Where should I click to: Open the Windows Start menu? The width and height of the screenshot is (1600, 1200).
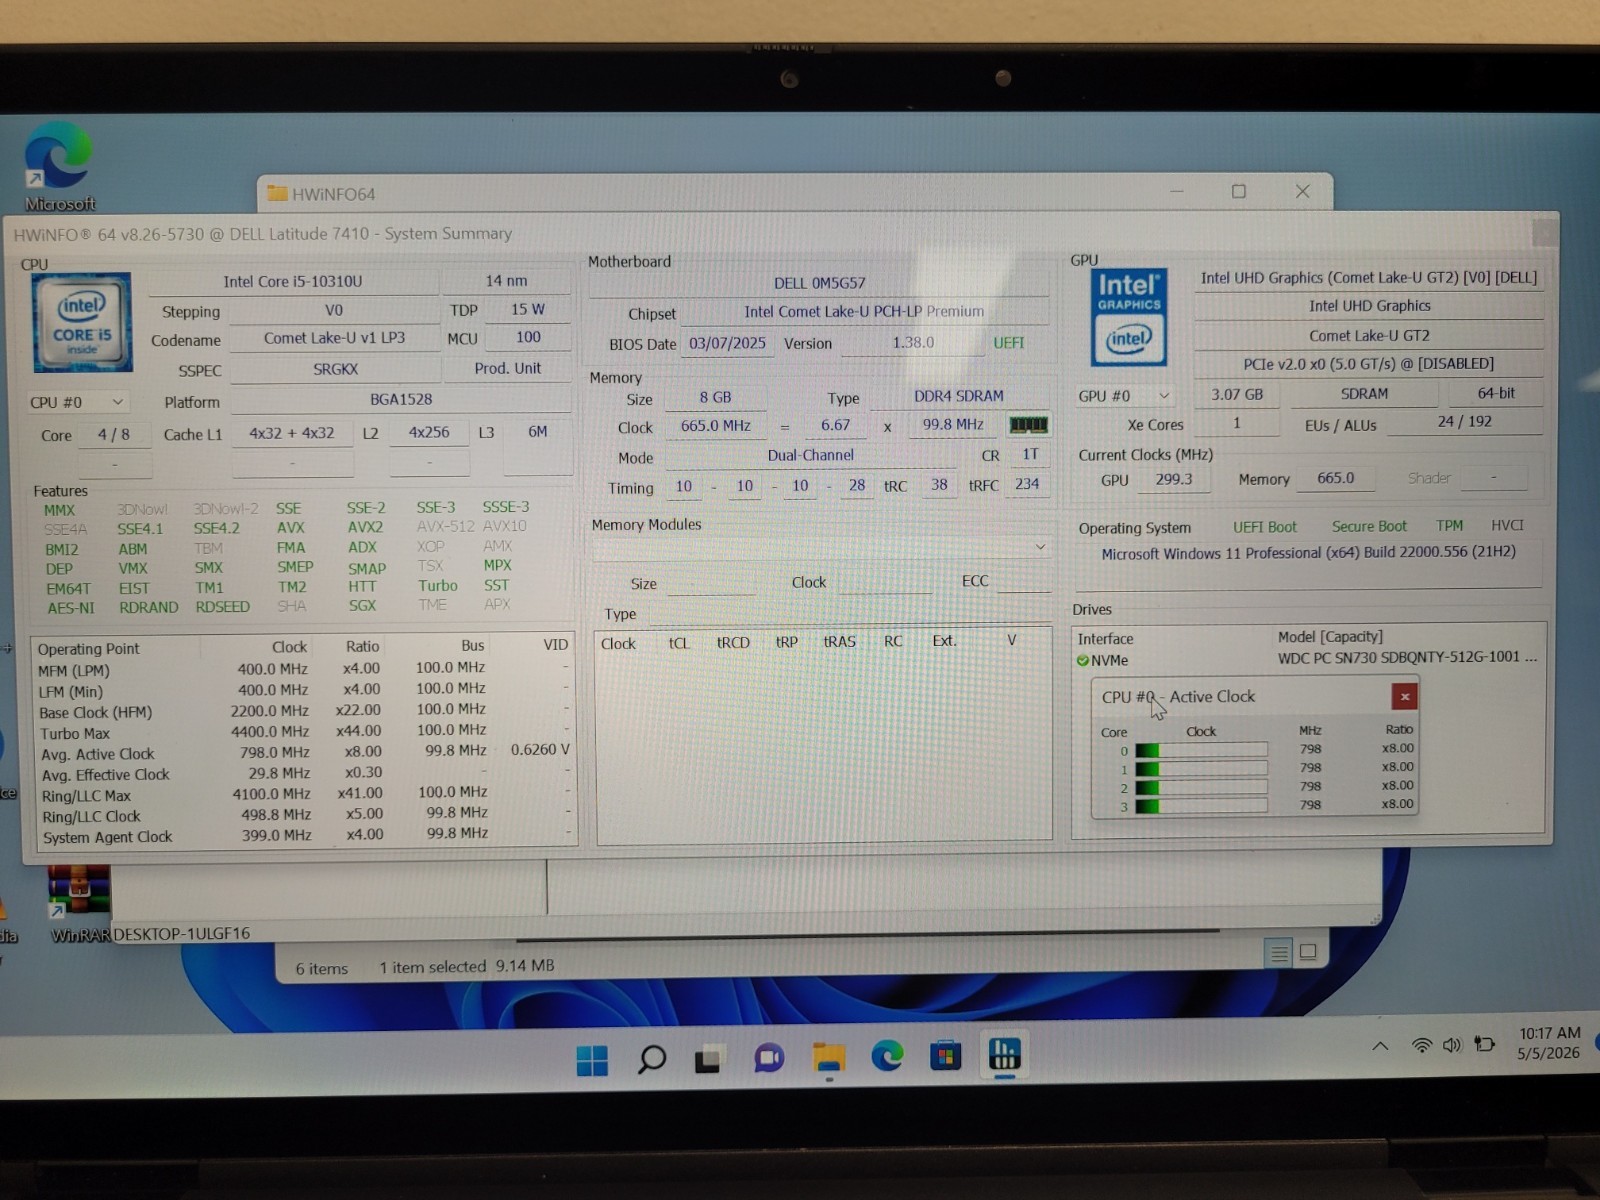[592, 1059]
